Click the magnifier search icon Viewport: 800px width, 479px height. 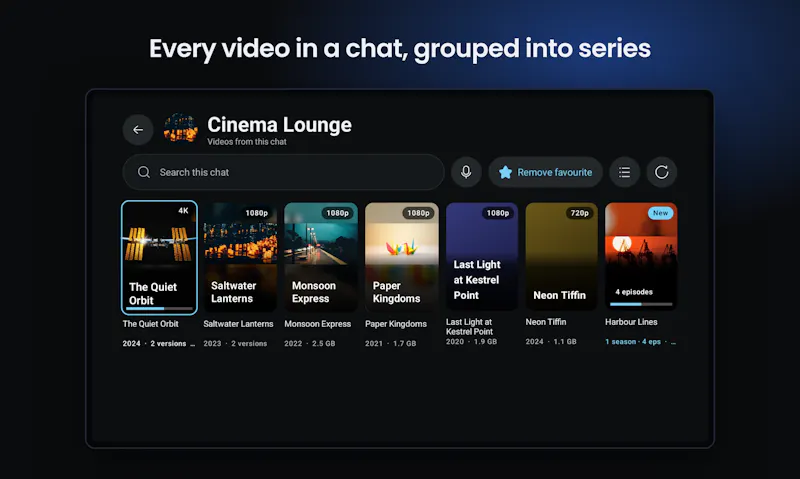coord(144,172)
